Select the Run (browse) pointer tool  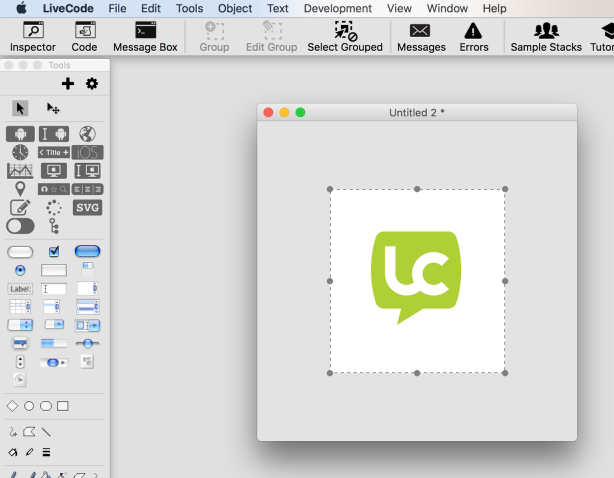pos(20,108)
